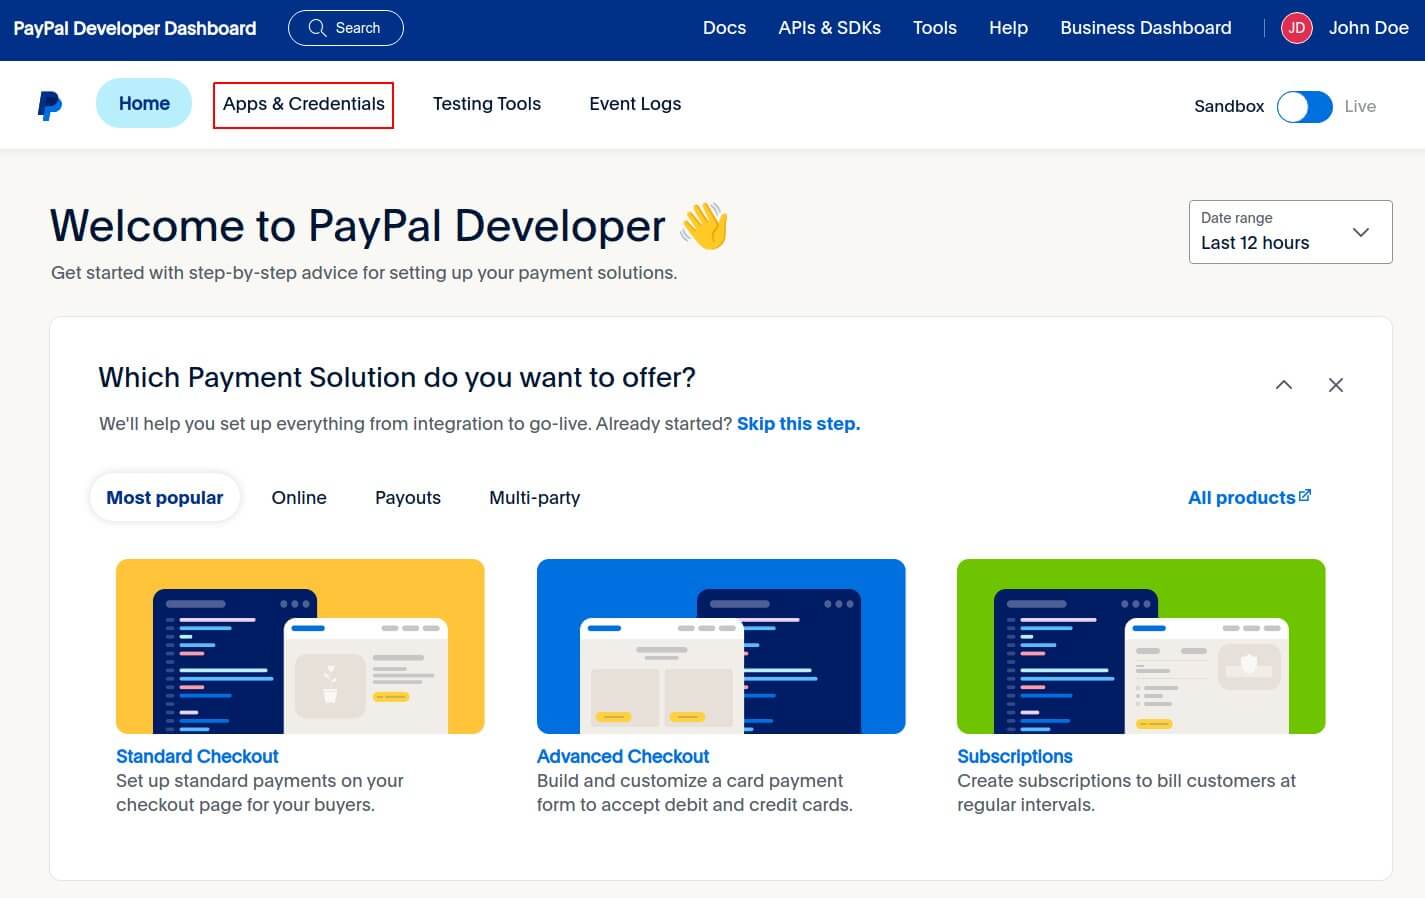This screenshot has width=1425, height=898.
Task: Click the Advanced Checkout thumbnail image
Action: pyautogui.click(x=720, y=646)
